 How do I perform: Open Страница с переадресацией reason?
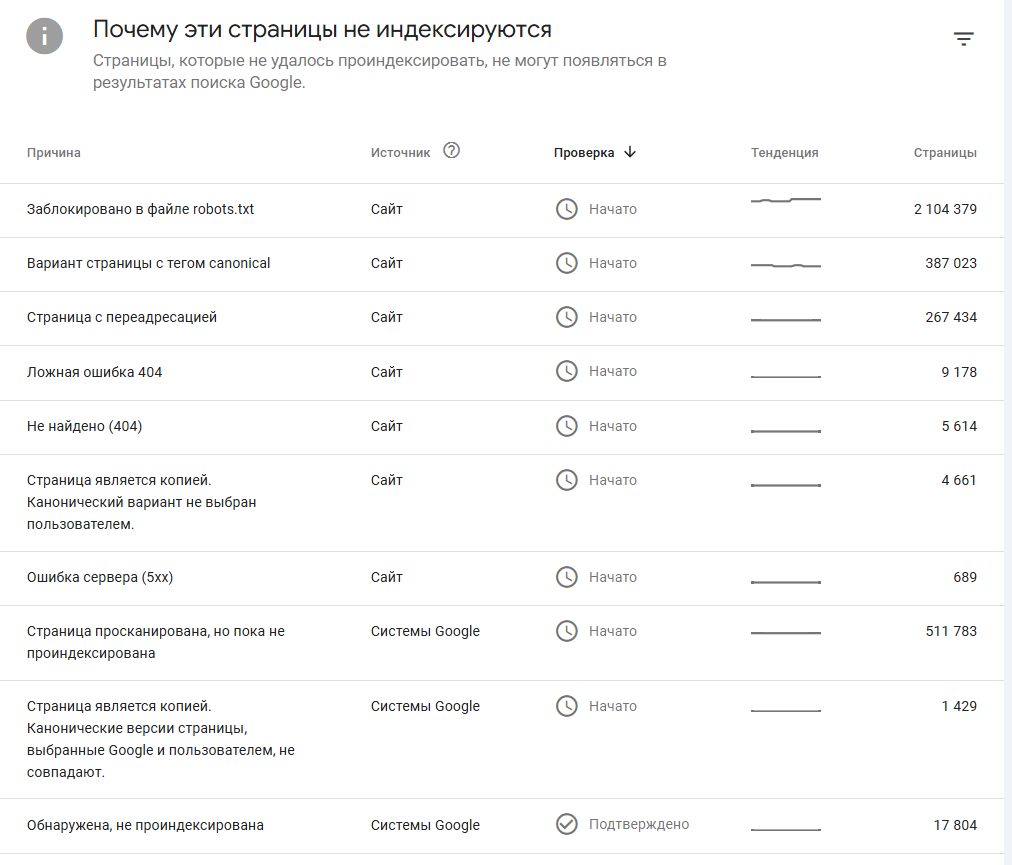pos(121,318)
